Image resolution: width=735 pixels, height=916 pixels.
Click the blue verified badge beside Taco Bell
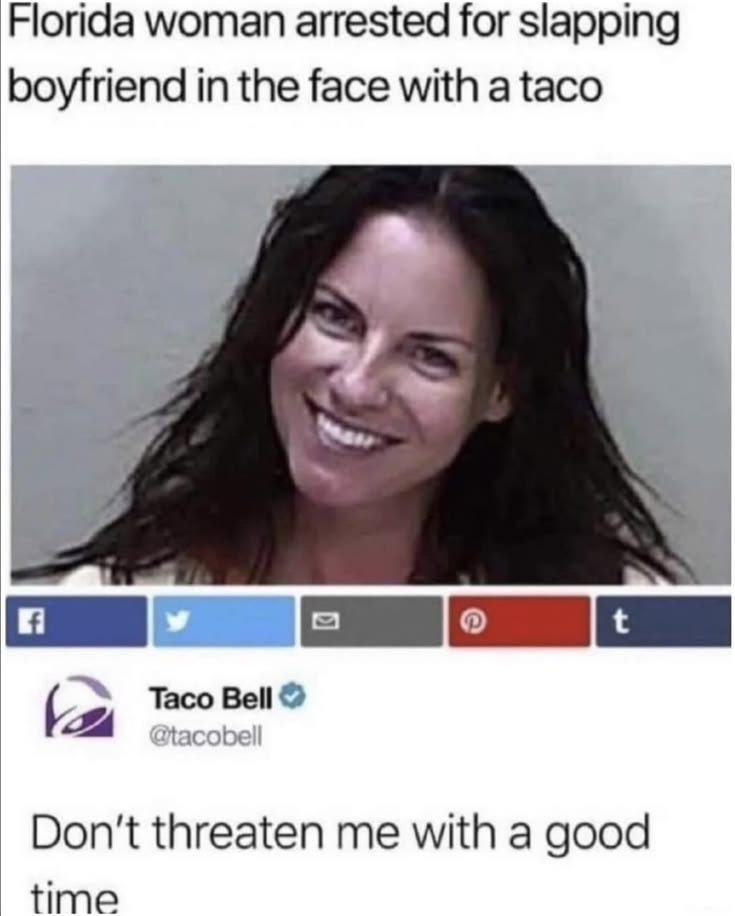tap(293, 696)
